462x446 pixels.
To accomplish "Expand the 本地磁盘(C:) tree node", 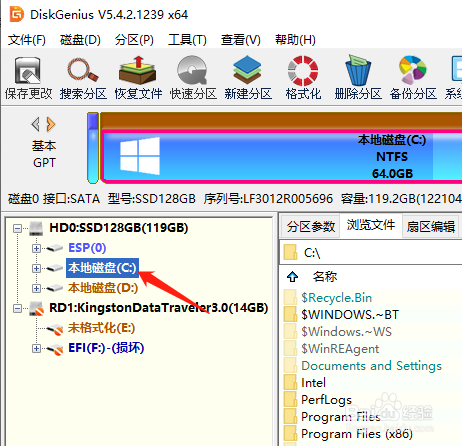I will [36, 268].
